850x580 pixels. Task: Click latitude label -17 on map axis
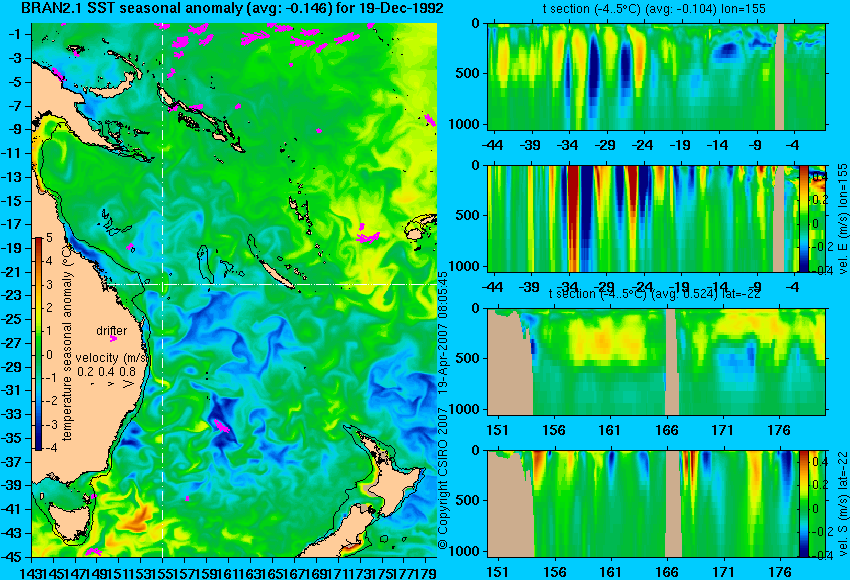[11, 224]
